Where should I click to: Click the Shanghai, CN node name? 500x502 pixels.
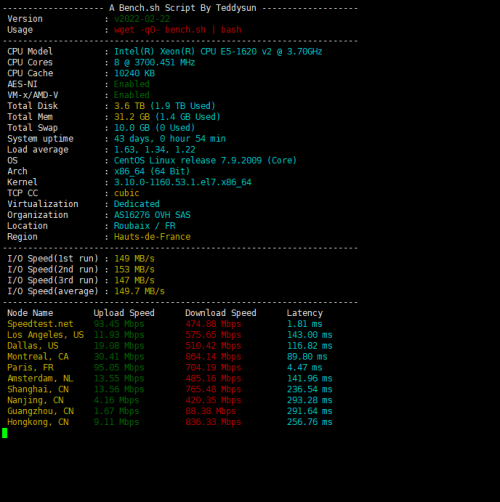point(38,389)
